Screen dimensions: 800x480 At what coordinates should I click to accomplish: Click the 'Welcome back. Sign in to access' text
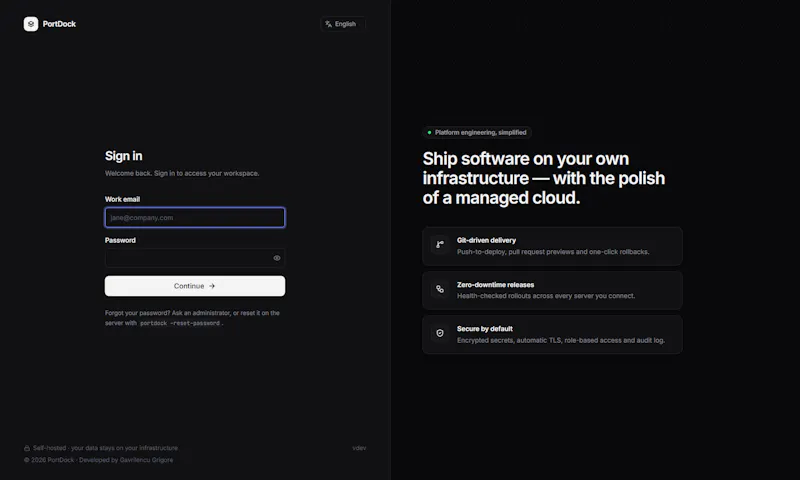point(182,173)
